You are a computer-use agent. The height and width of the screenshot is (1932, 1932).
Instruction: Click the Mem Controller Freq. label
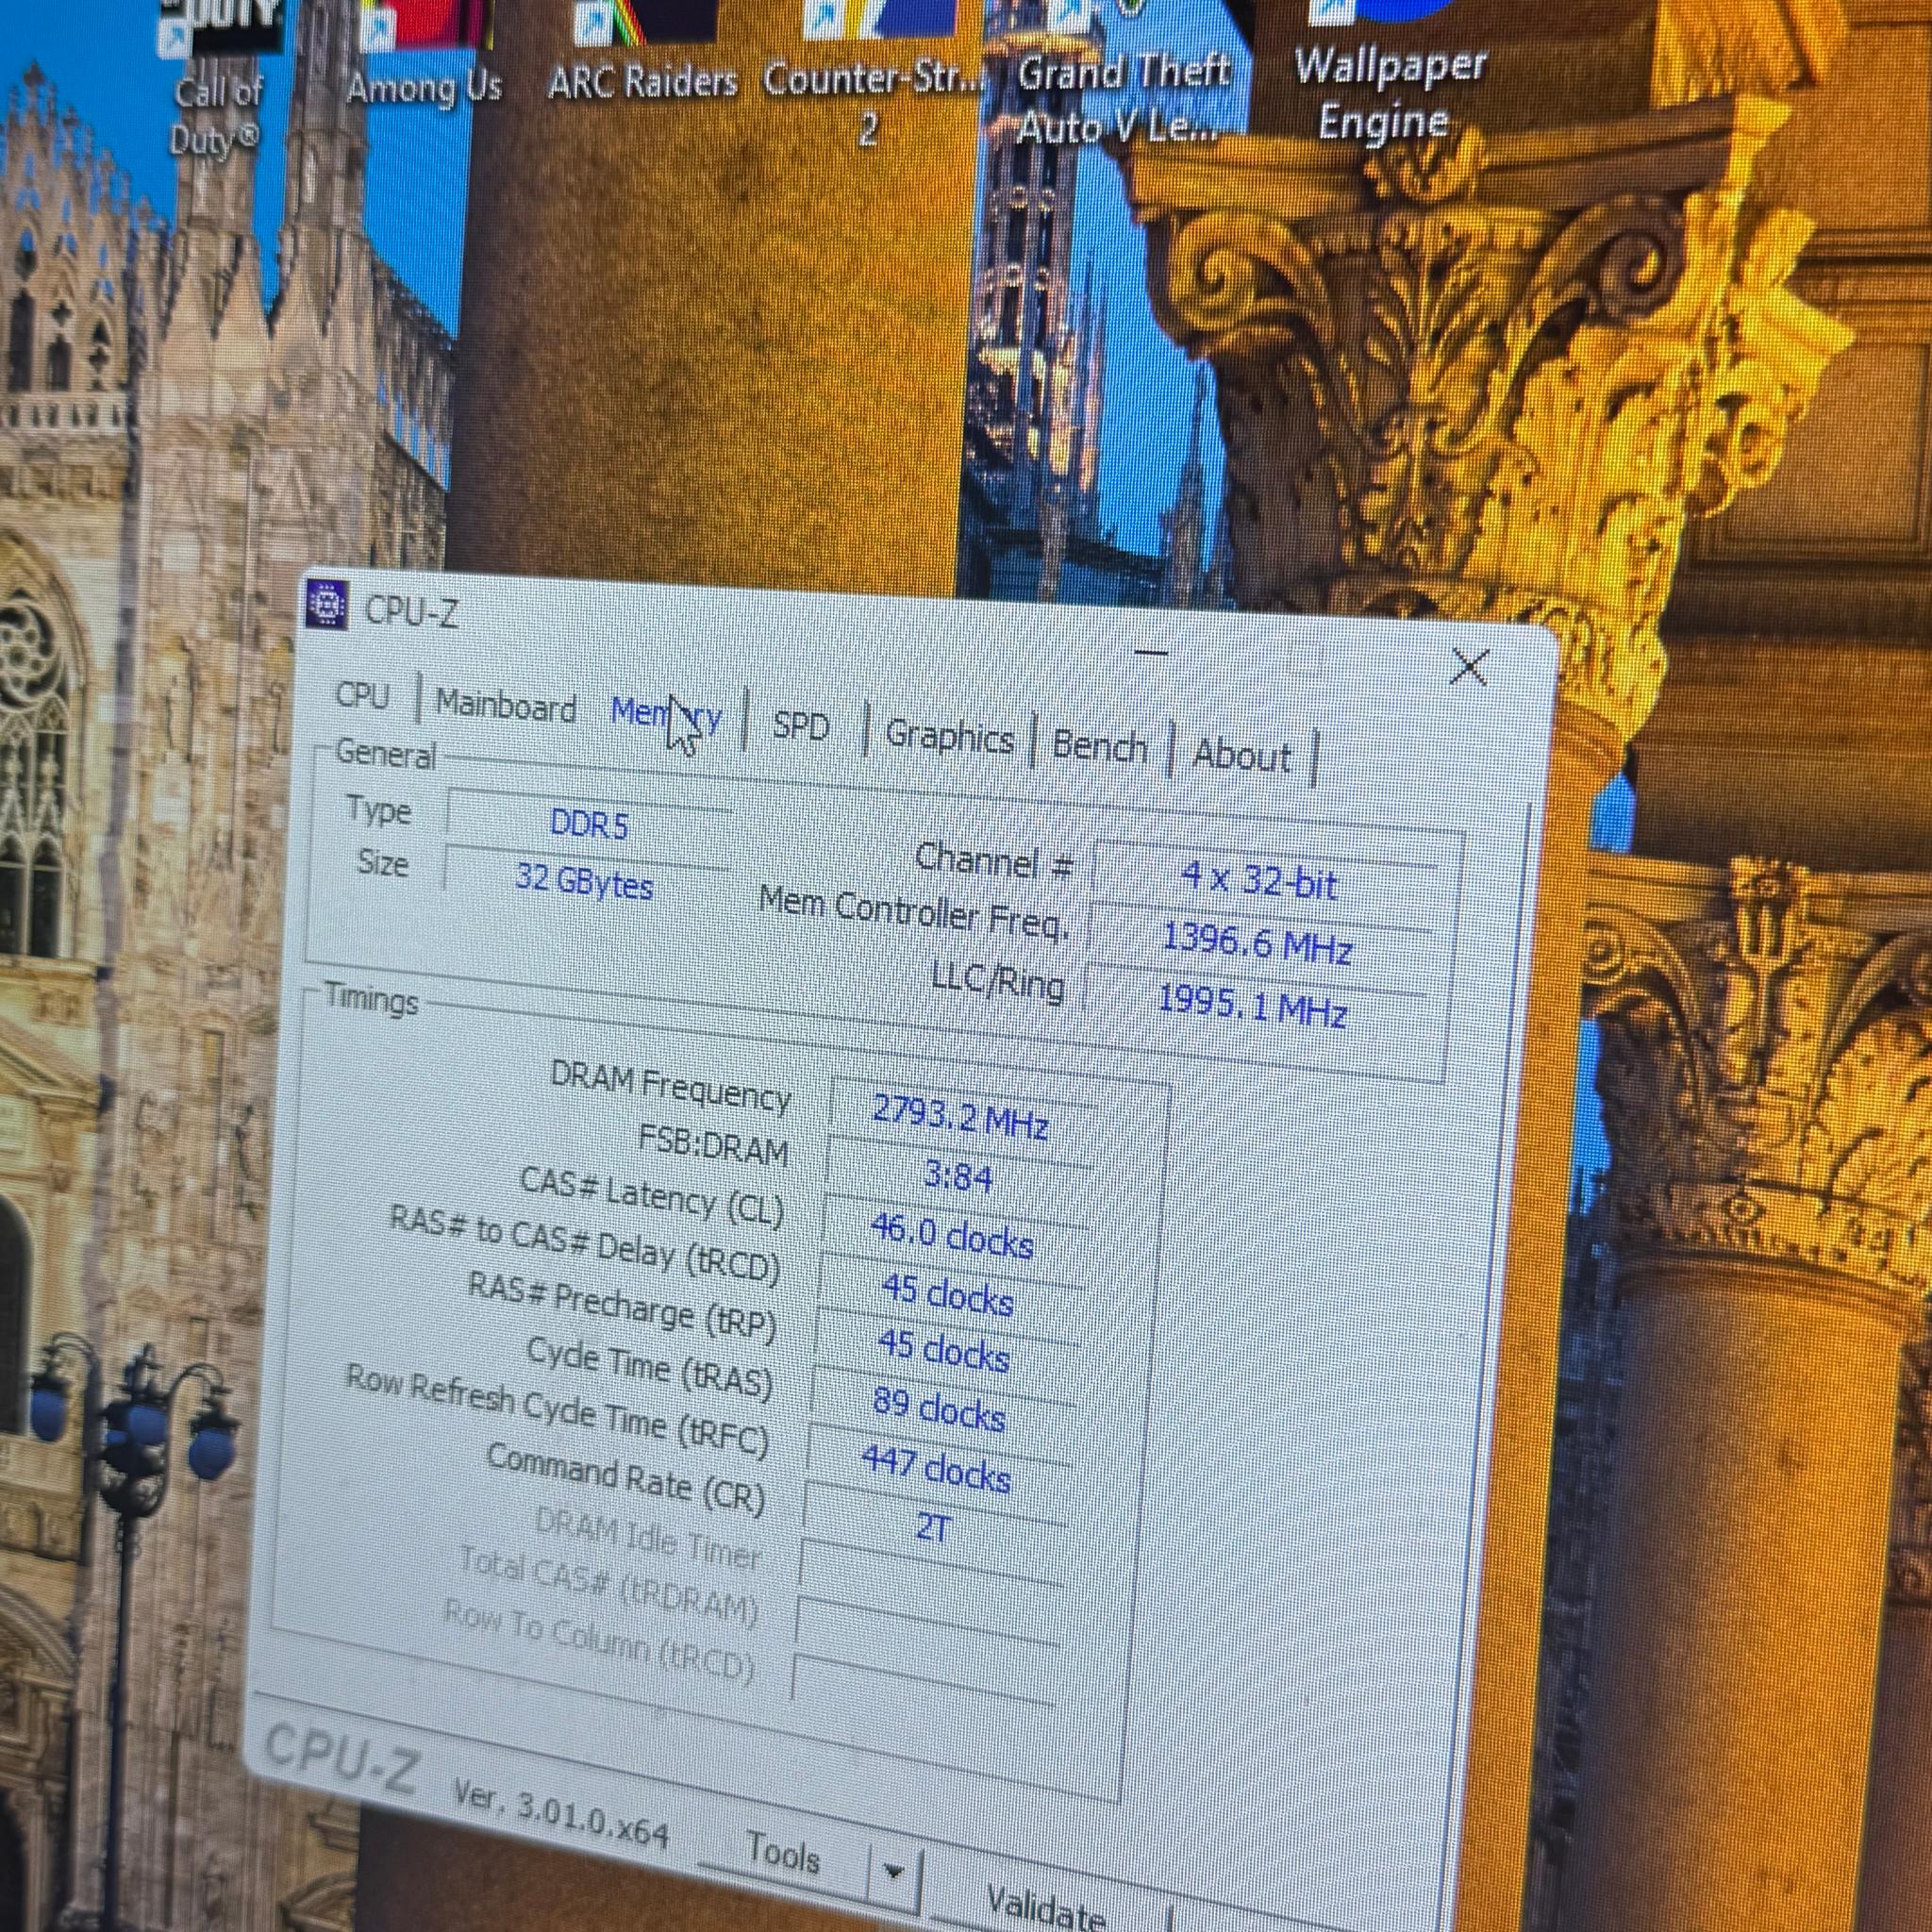point(915,912)
